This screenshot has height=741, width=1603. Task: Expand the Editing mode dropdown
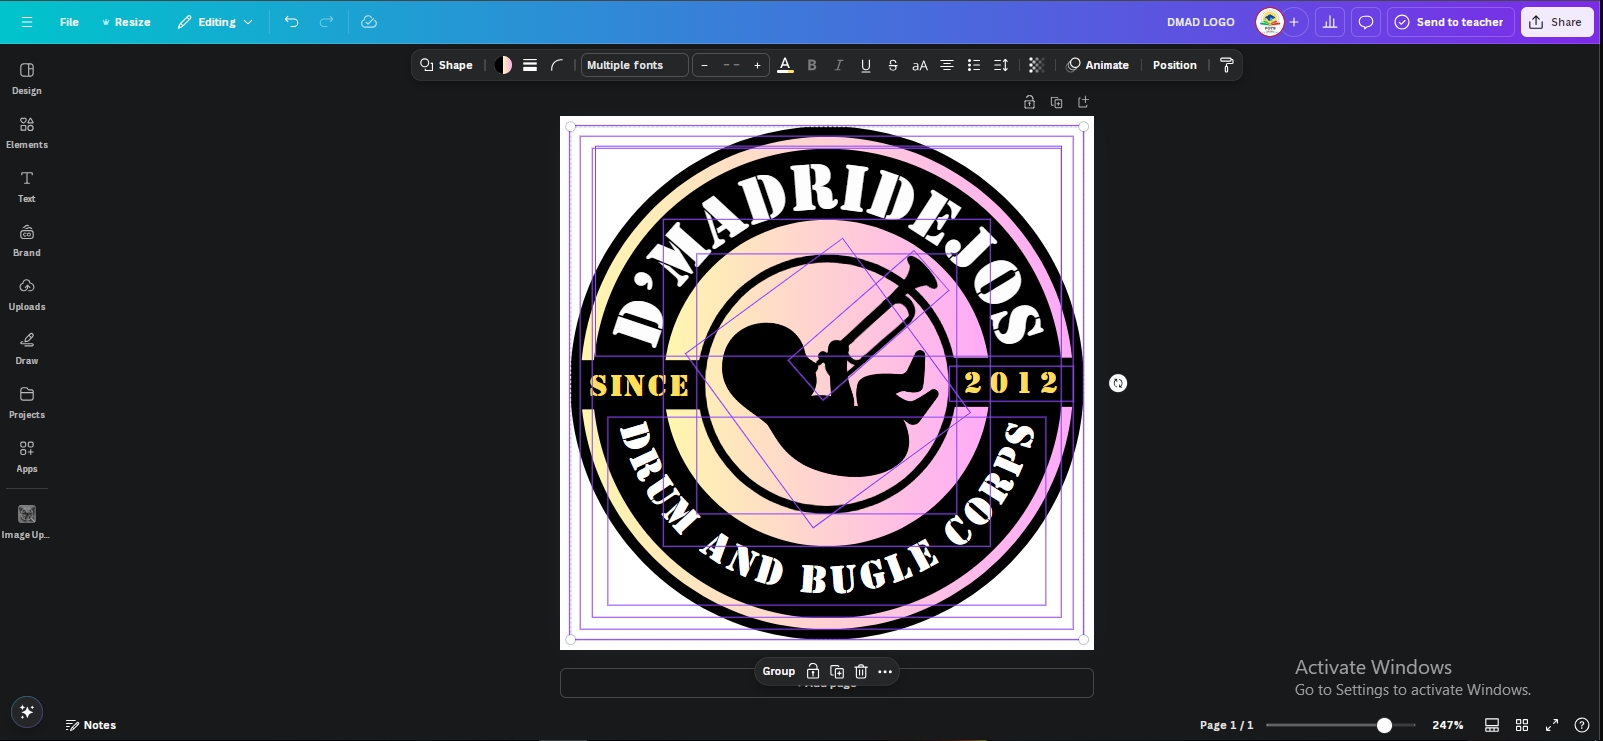tap(215, 22)
